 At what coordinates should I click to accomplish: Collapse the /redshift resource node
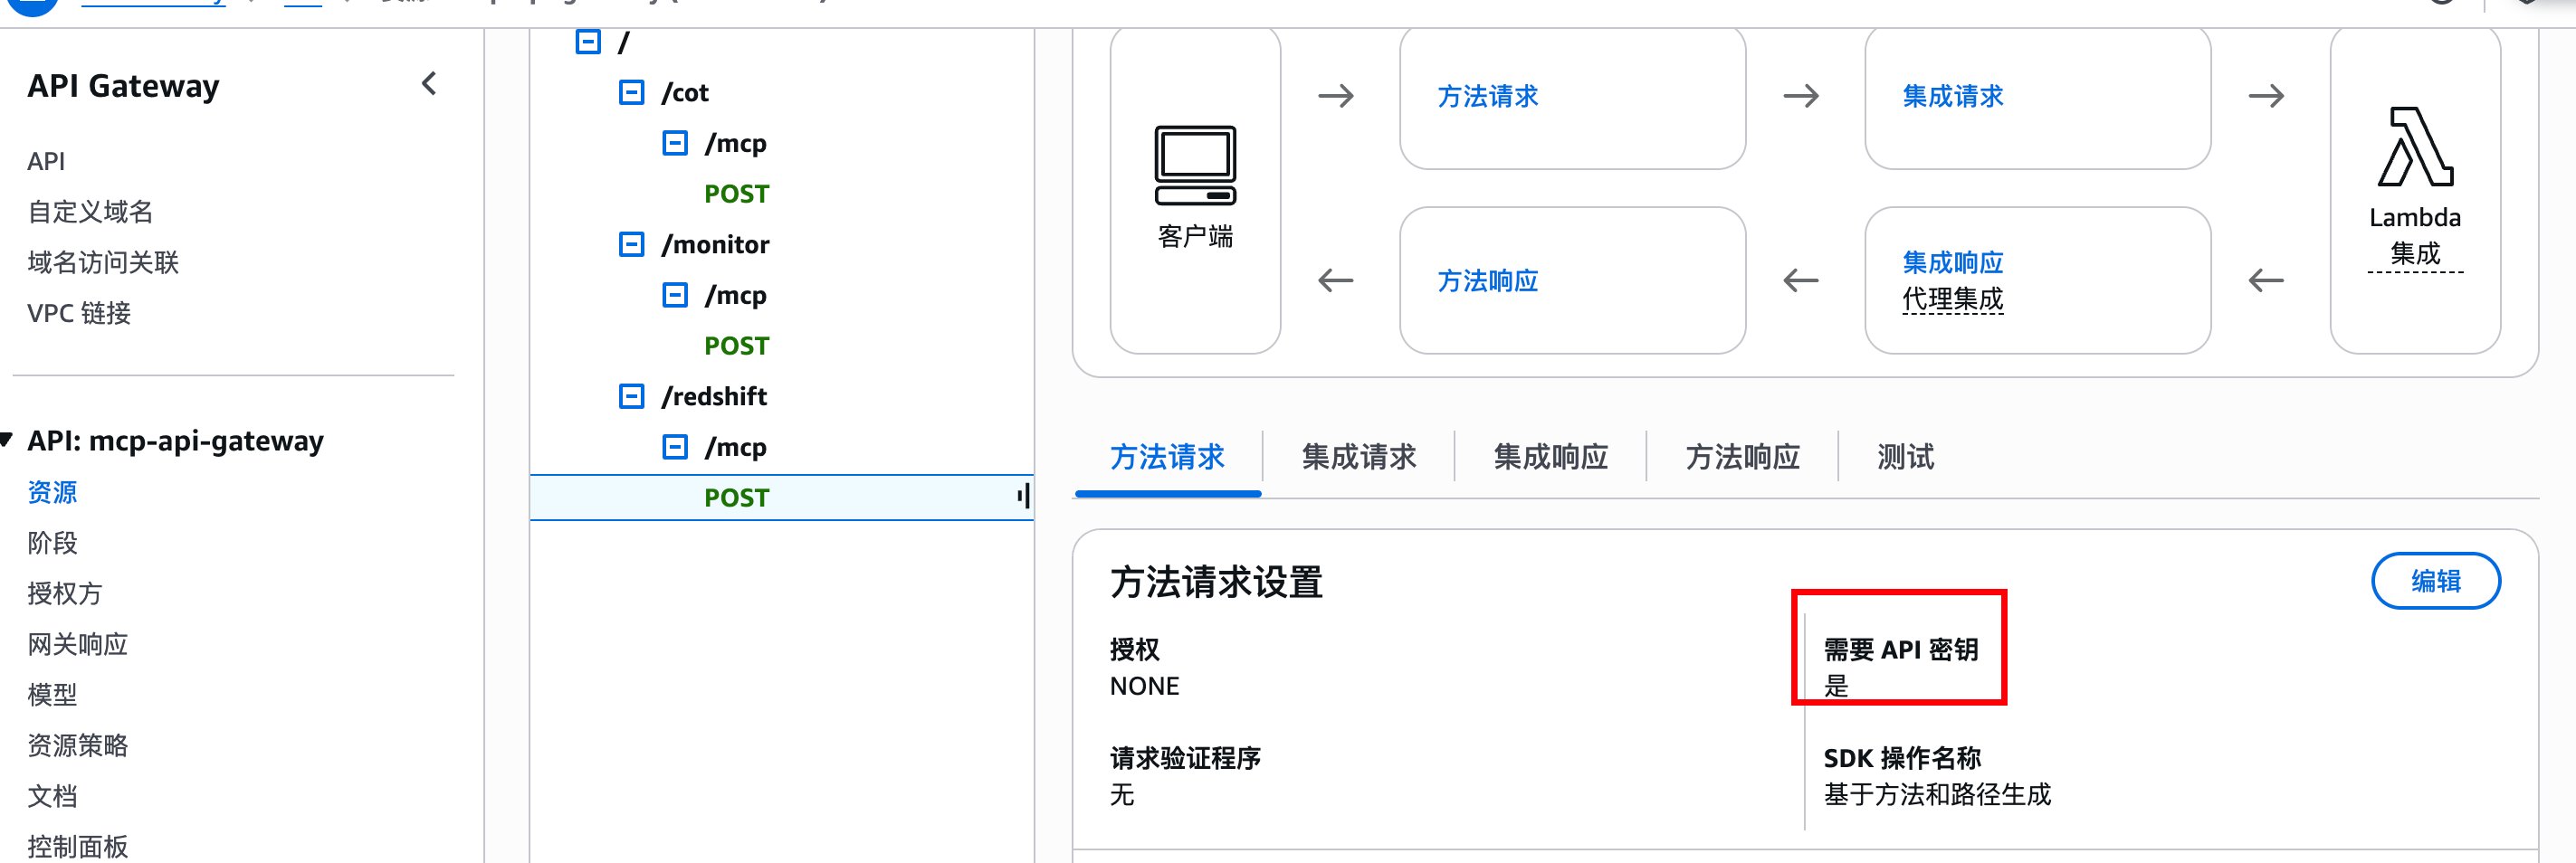[x=631, y=396]
